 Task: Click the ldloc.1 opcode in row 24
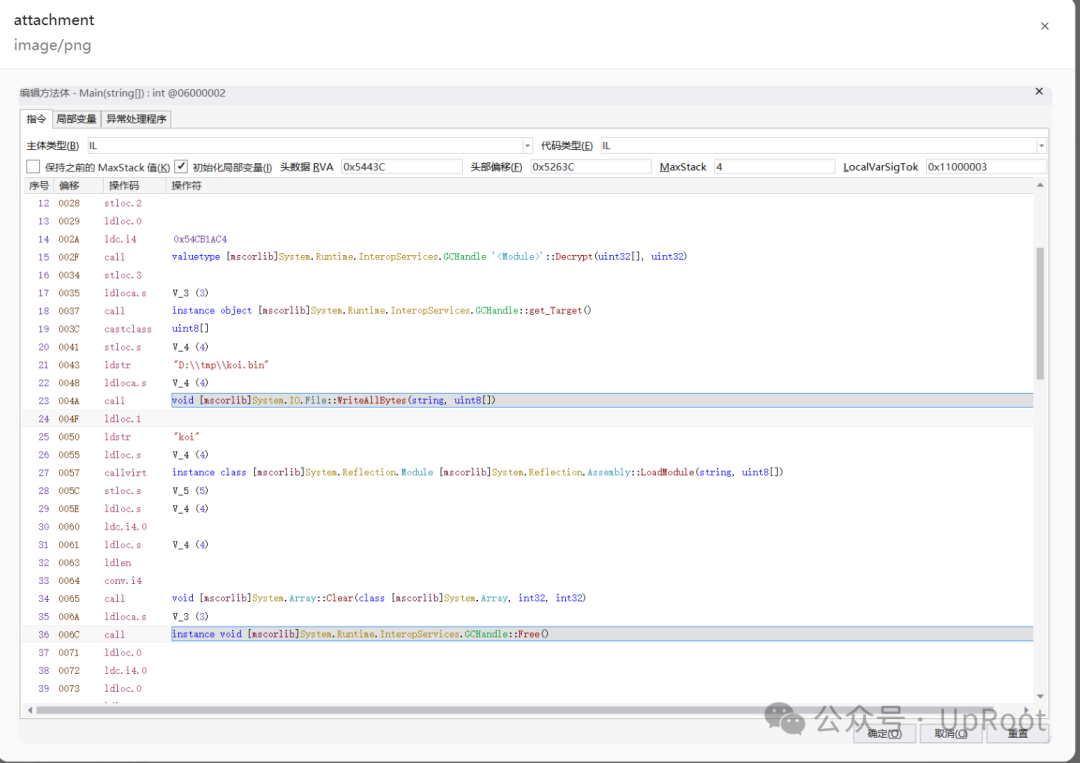point(123,419)
